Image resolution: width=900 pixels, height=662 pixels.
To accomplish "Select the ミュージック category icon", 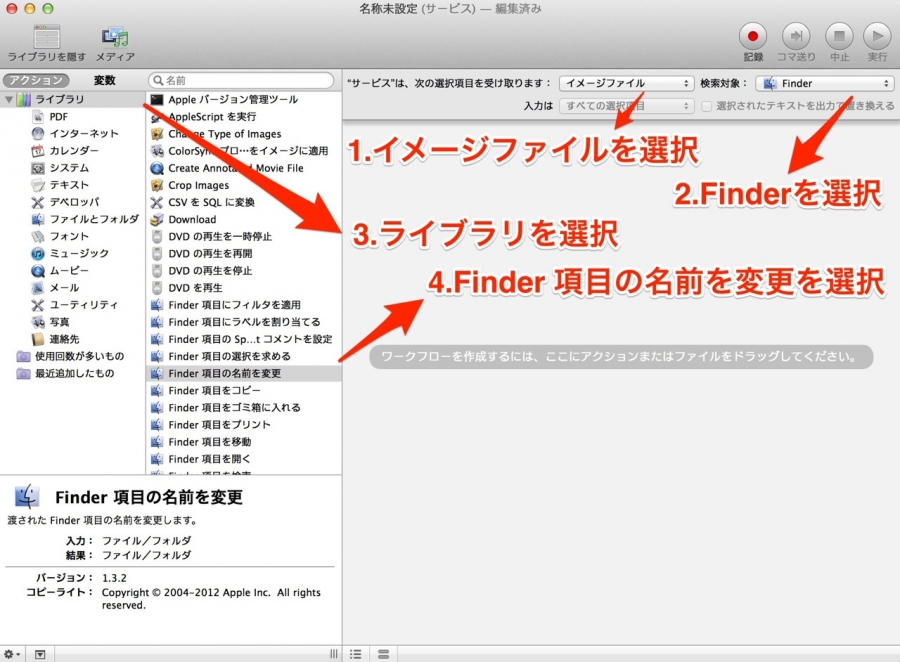I will 38,253.
